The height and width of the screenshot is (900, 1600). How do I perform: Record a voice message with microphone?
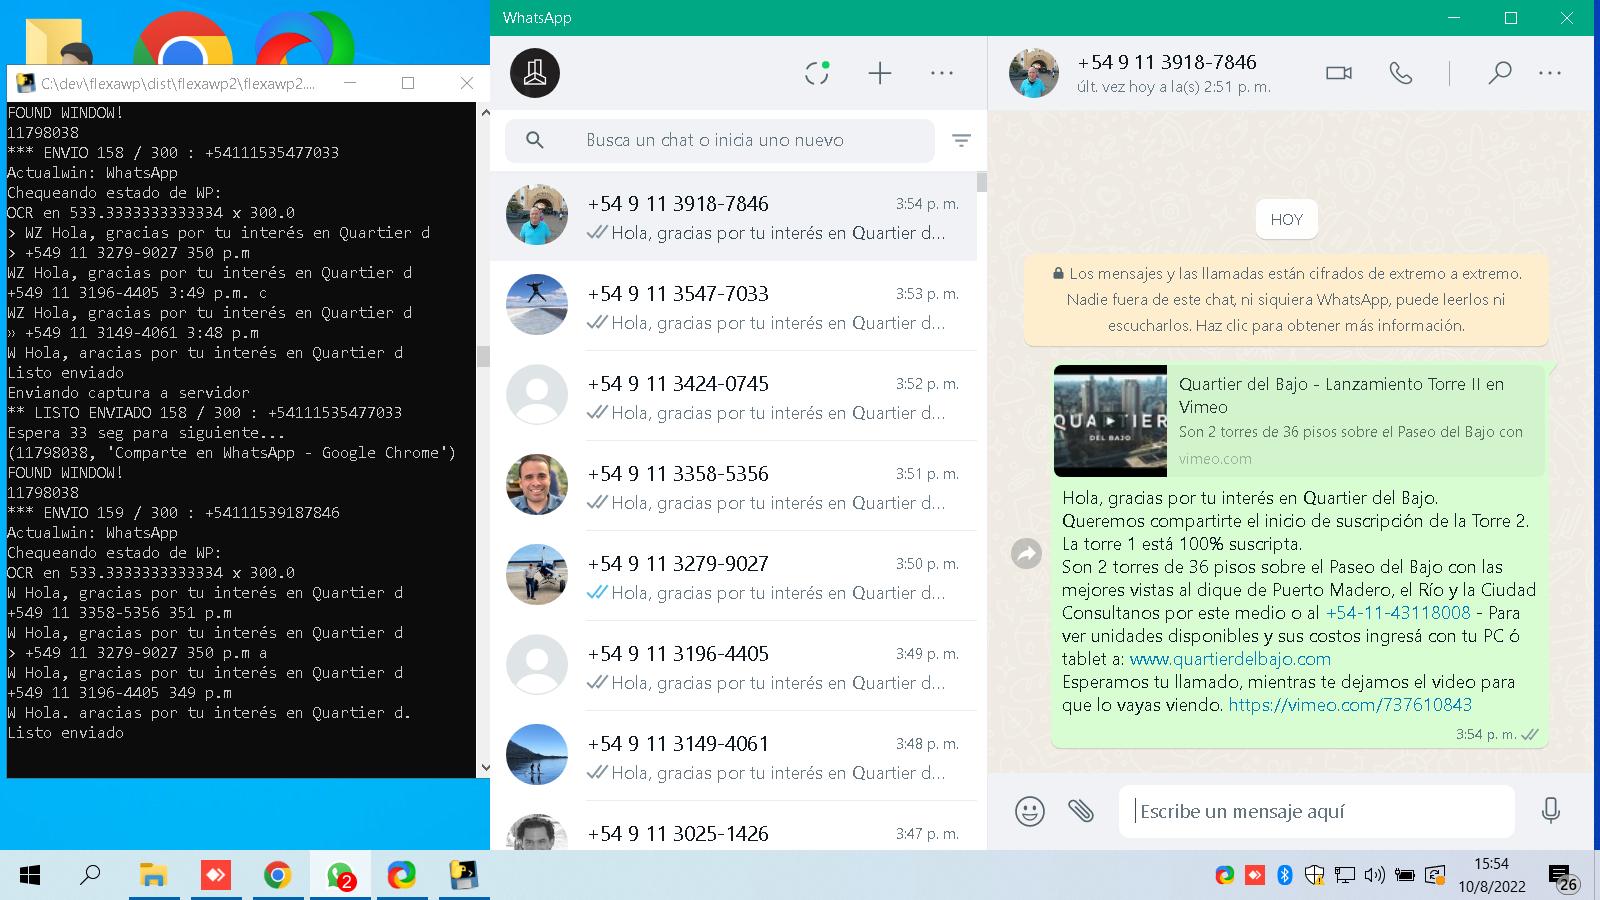1551,810
